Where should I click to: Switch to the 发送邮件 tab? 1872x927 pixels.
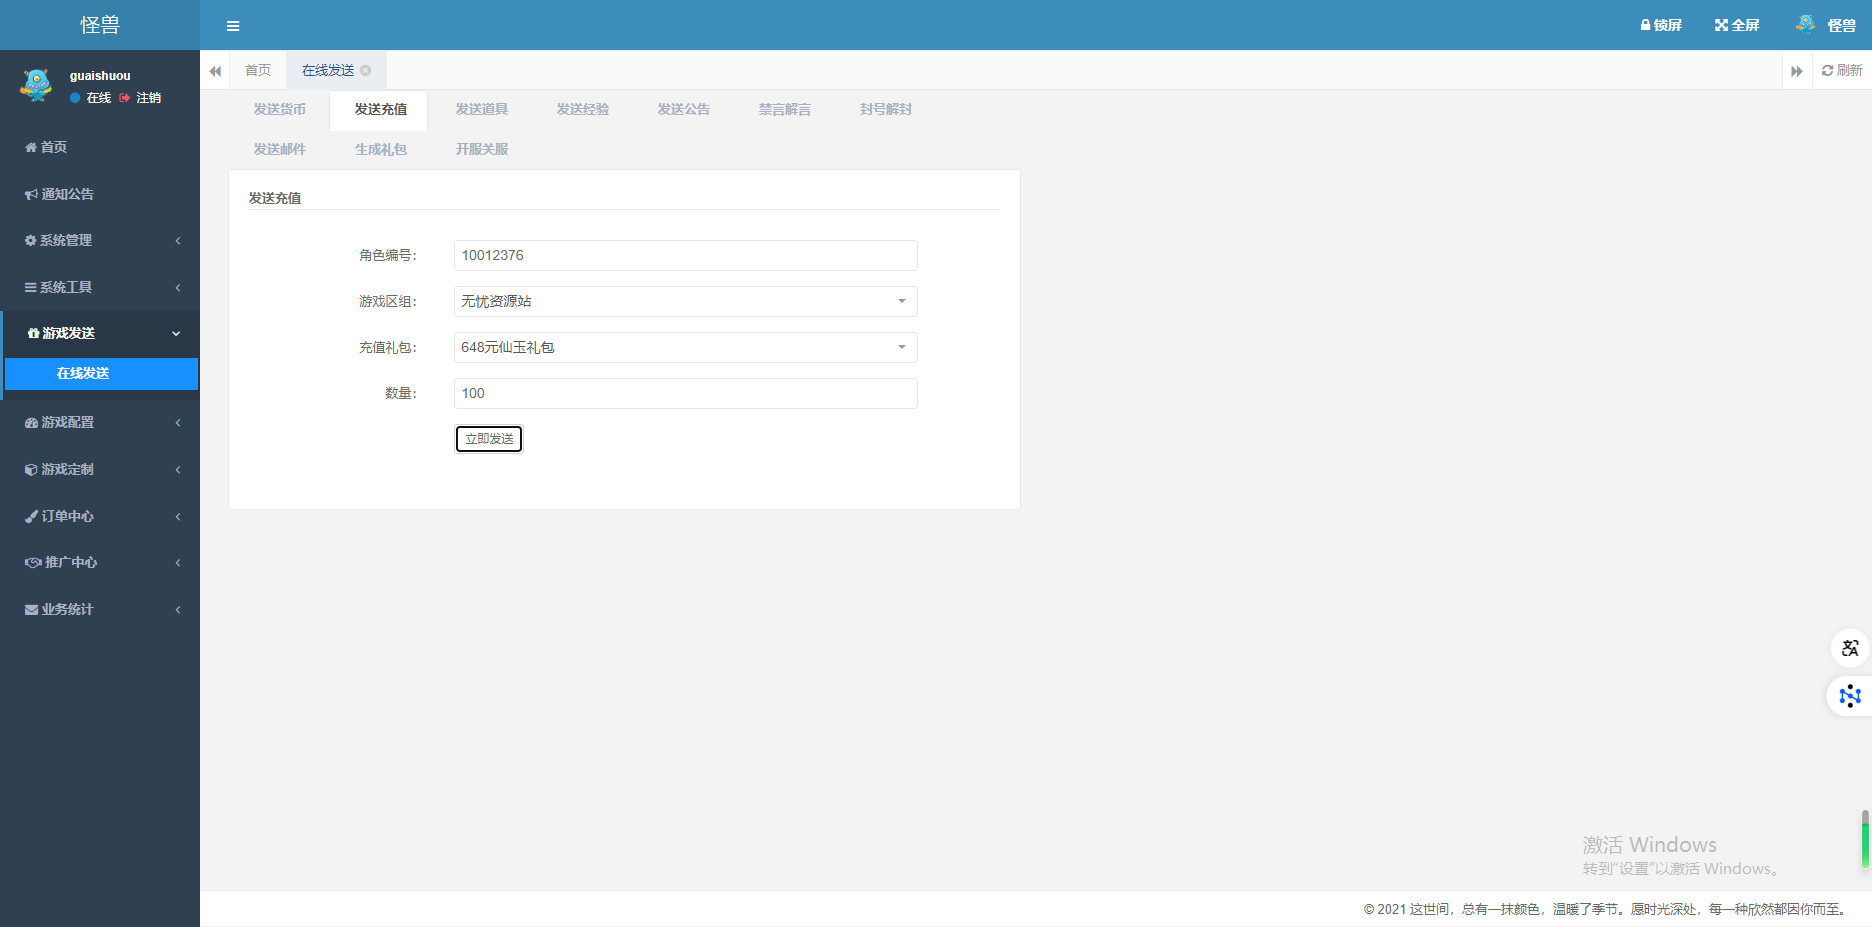coord(280,149)
